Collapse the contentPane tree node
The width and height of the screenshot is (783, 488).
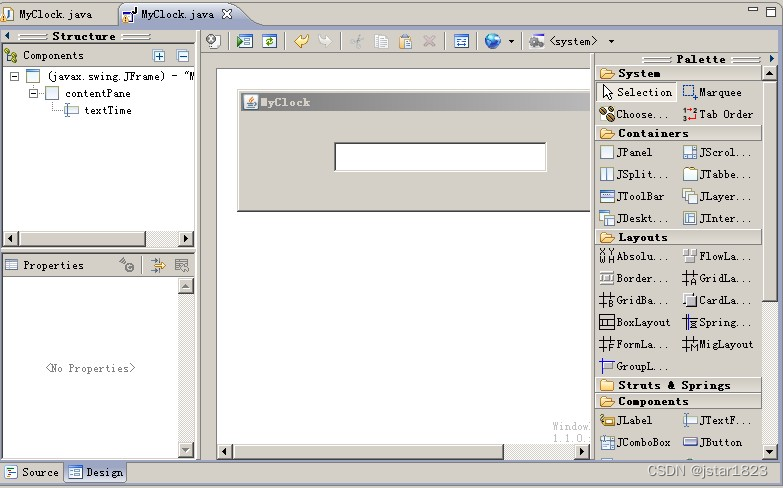click(x=33, y=93)
